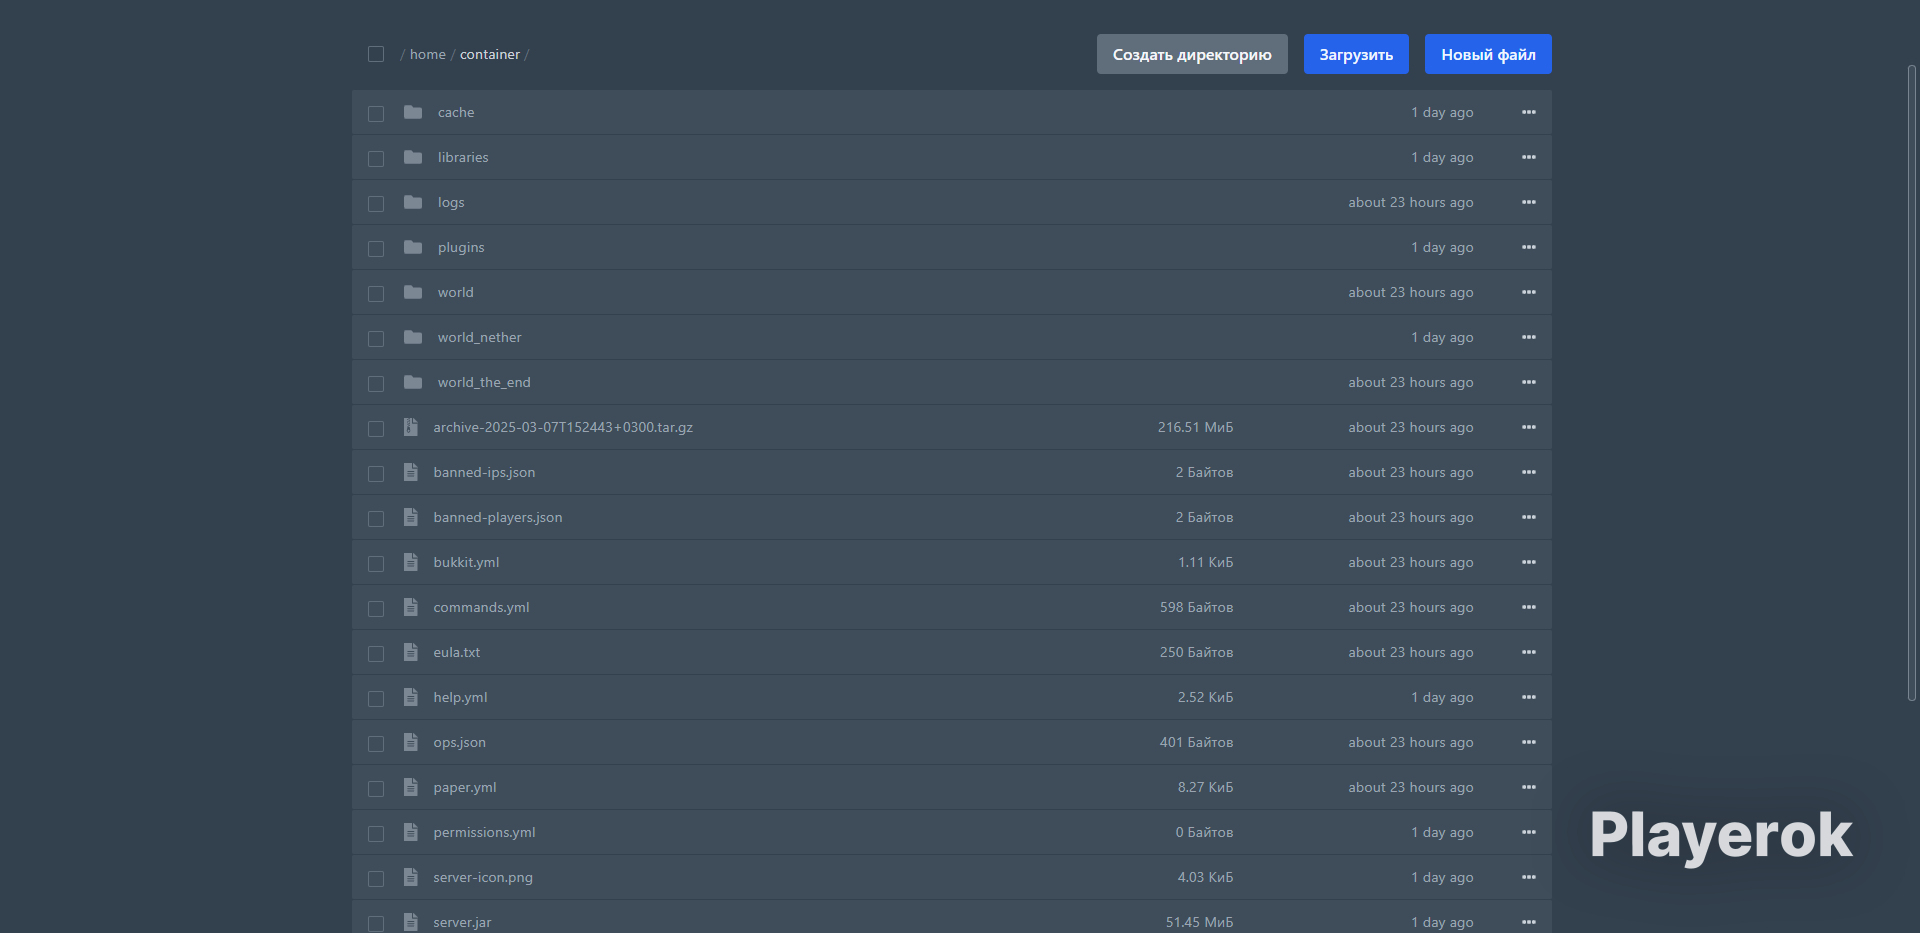Click the world_nether folder icon
This screenshot has height=933, width=1920.
[x=413, y=337]
